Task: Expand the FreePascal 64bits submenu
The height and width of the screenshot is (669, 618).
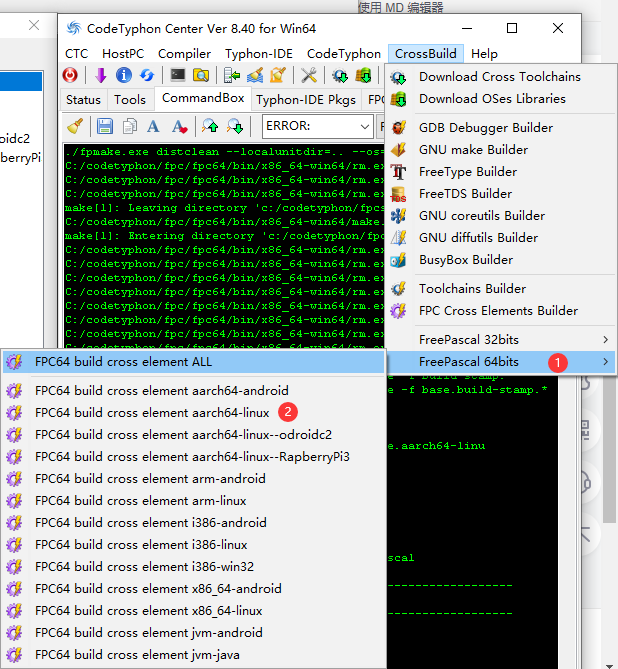Action: click(x=501, y=362)
